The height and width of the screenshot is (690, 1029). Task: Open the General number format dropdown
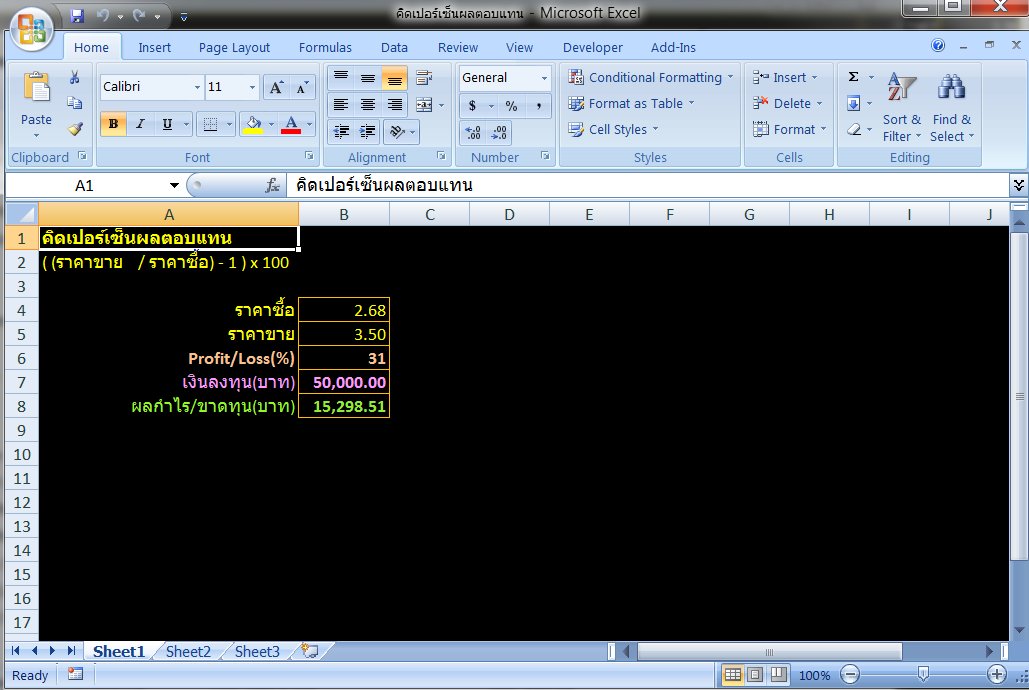(x=544, y=77)
